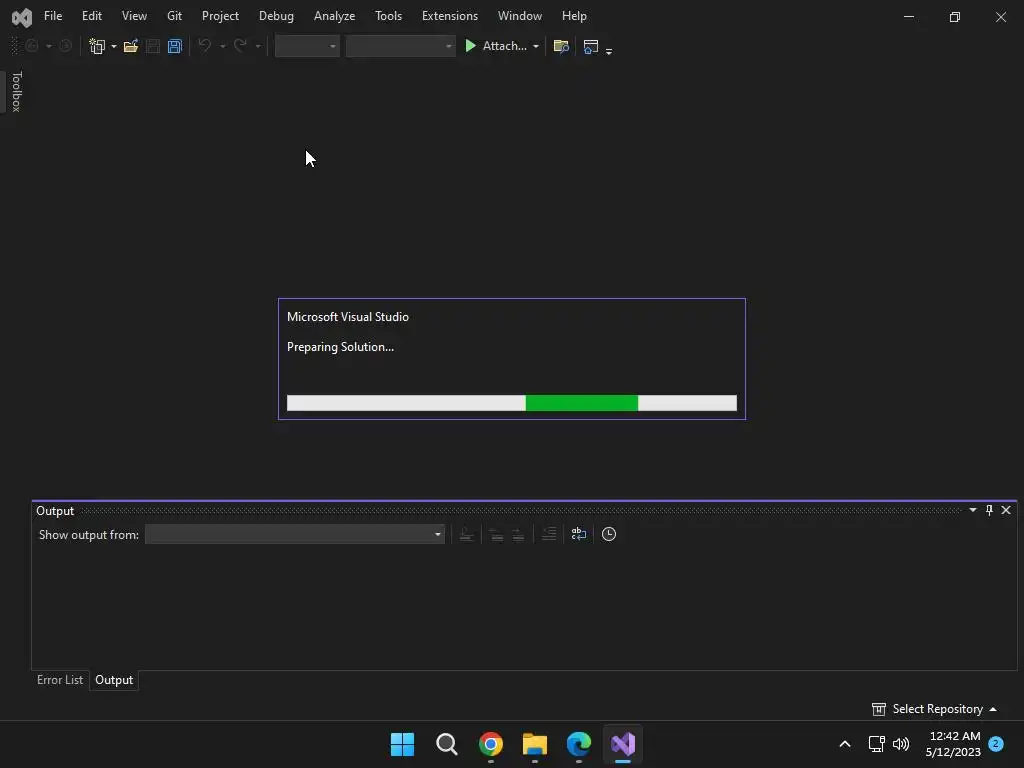Screen dimensions: 1024x768
Task: Open the Help menu
Action: click(x=574, y=16)
